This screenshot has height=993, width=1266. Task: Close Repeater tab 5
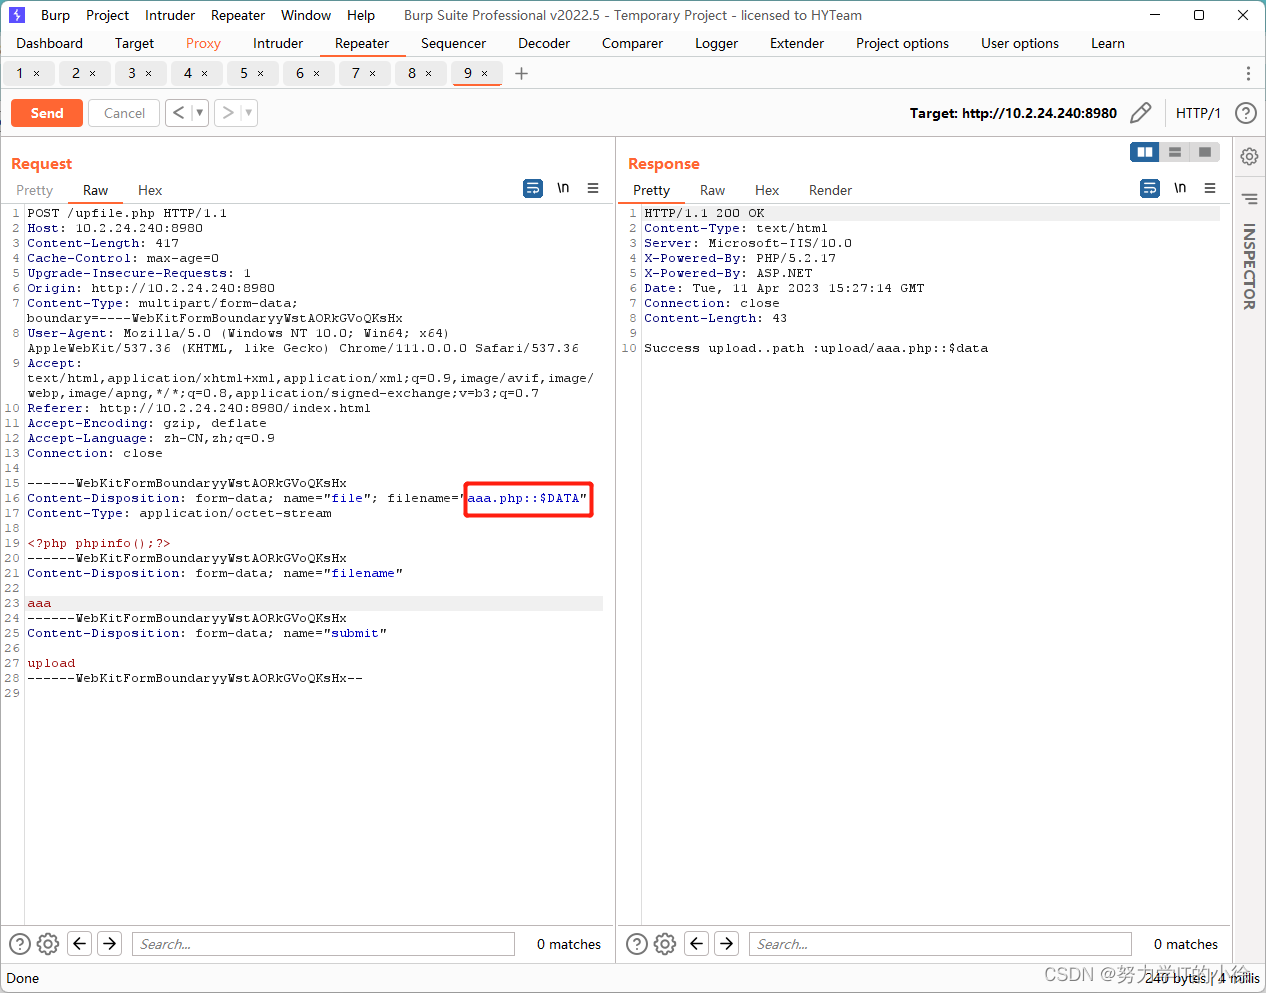tap(261, 74)
